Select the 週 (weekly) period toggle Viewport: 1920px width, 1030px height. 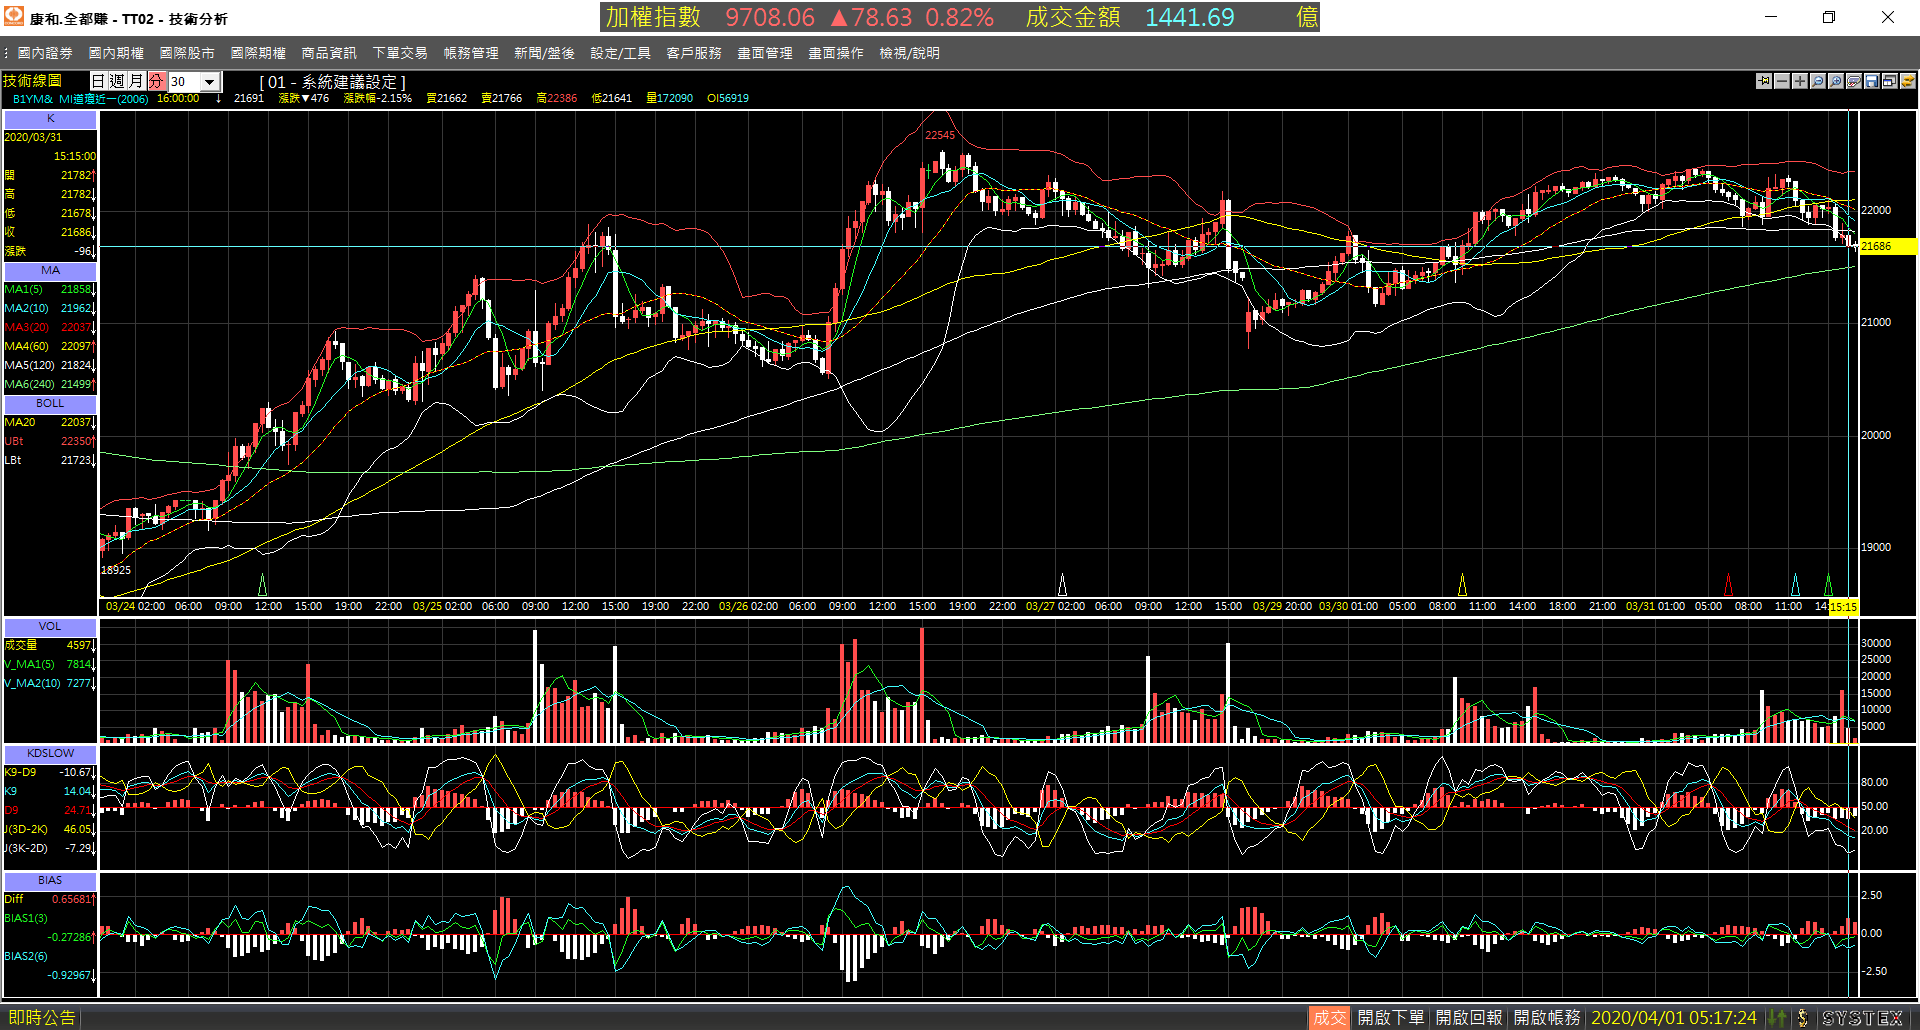tap(118, 81)
